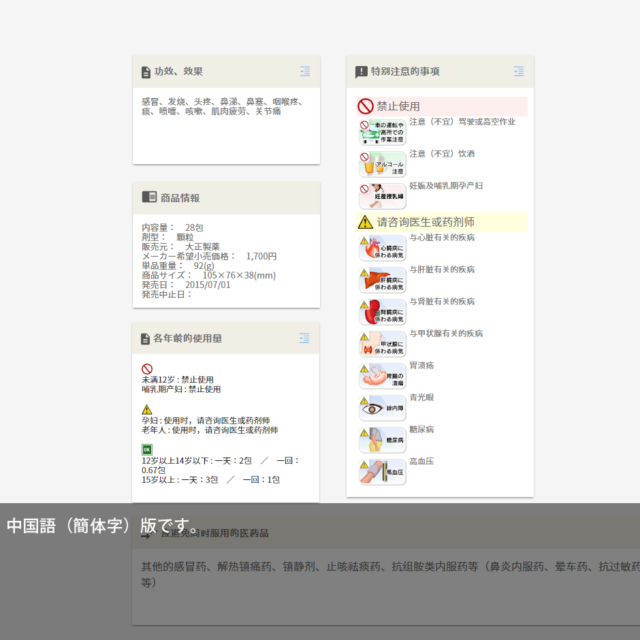Click the green OK dosage icon
Screen dimensions: 640x640
pos(147,450)
